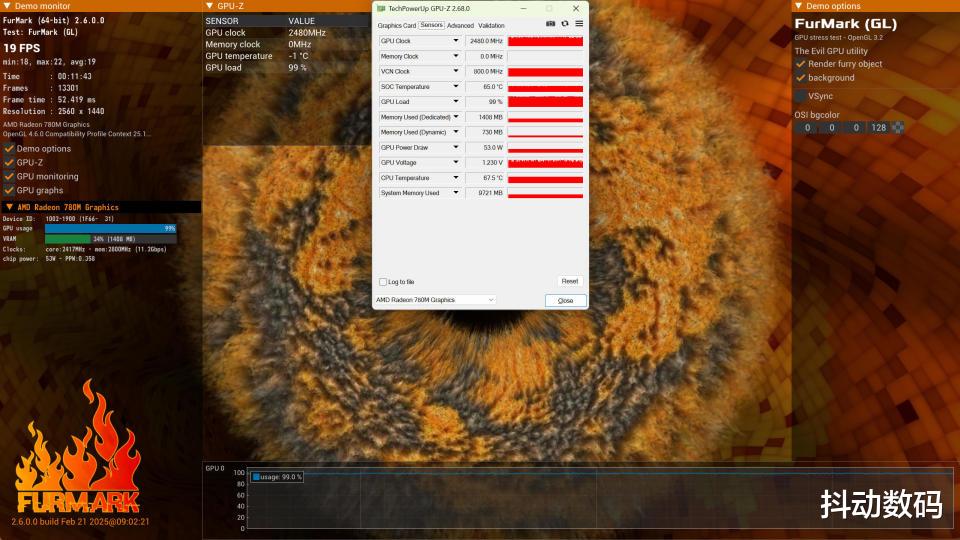Viewport: 960px width, 540px height.
Task: Click the OSI bgcolor color preview square
Action: [x=898, y=127]
